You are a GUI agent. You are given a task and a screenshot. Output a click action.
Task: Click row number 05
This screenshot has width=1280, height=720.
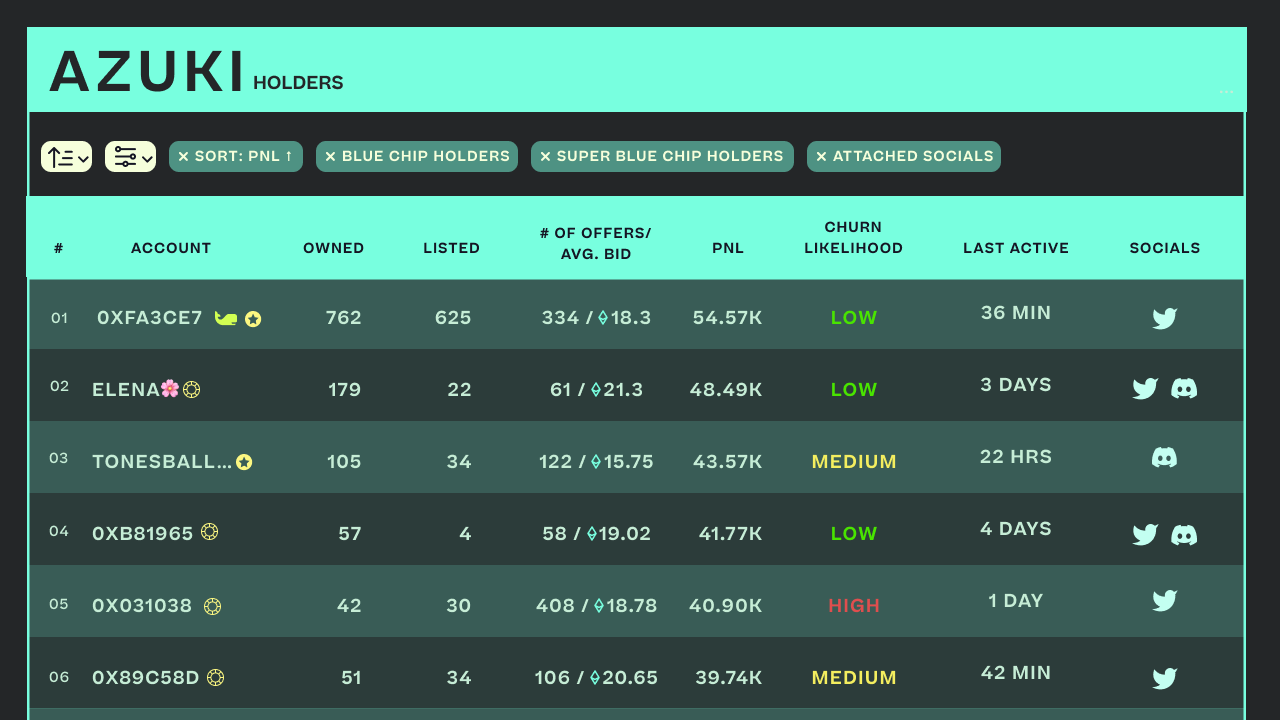pos(59,604)
